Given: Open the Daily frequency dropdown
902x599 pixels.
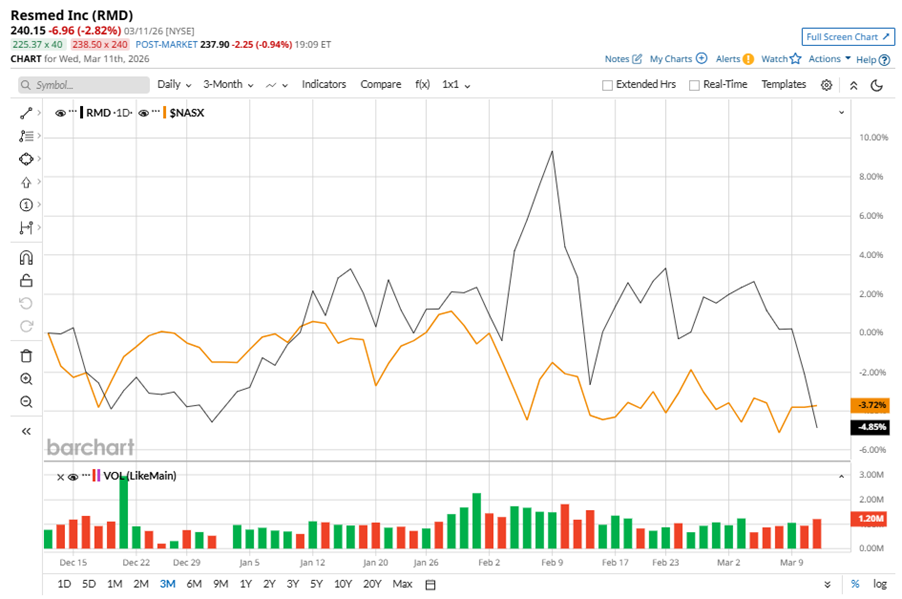Looking at the screenshot, I should pyautogui.click(x=174, y=85).
